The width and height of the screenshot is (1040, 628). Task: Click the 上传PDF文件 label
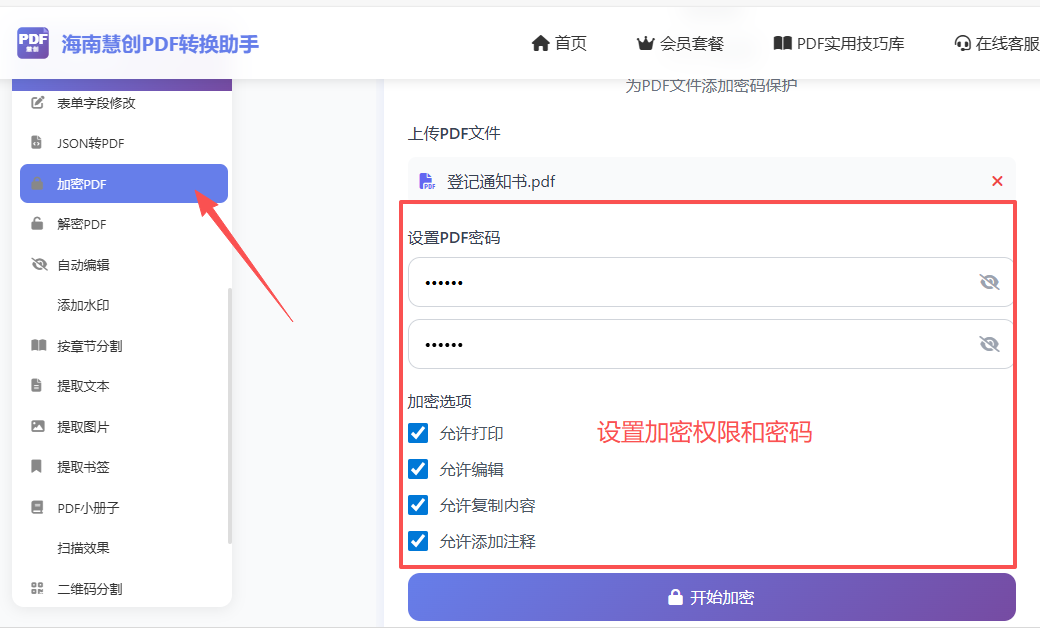(454, 133)
